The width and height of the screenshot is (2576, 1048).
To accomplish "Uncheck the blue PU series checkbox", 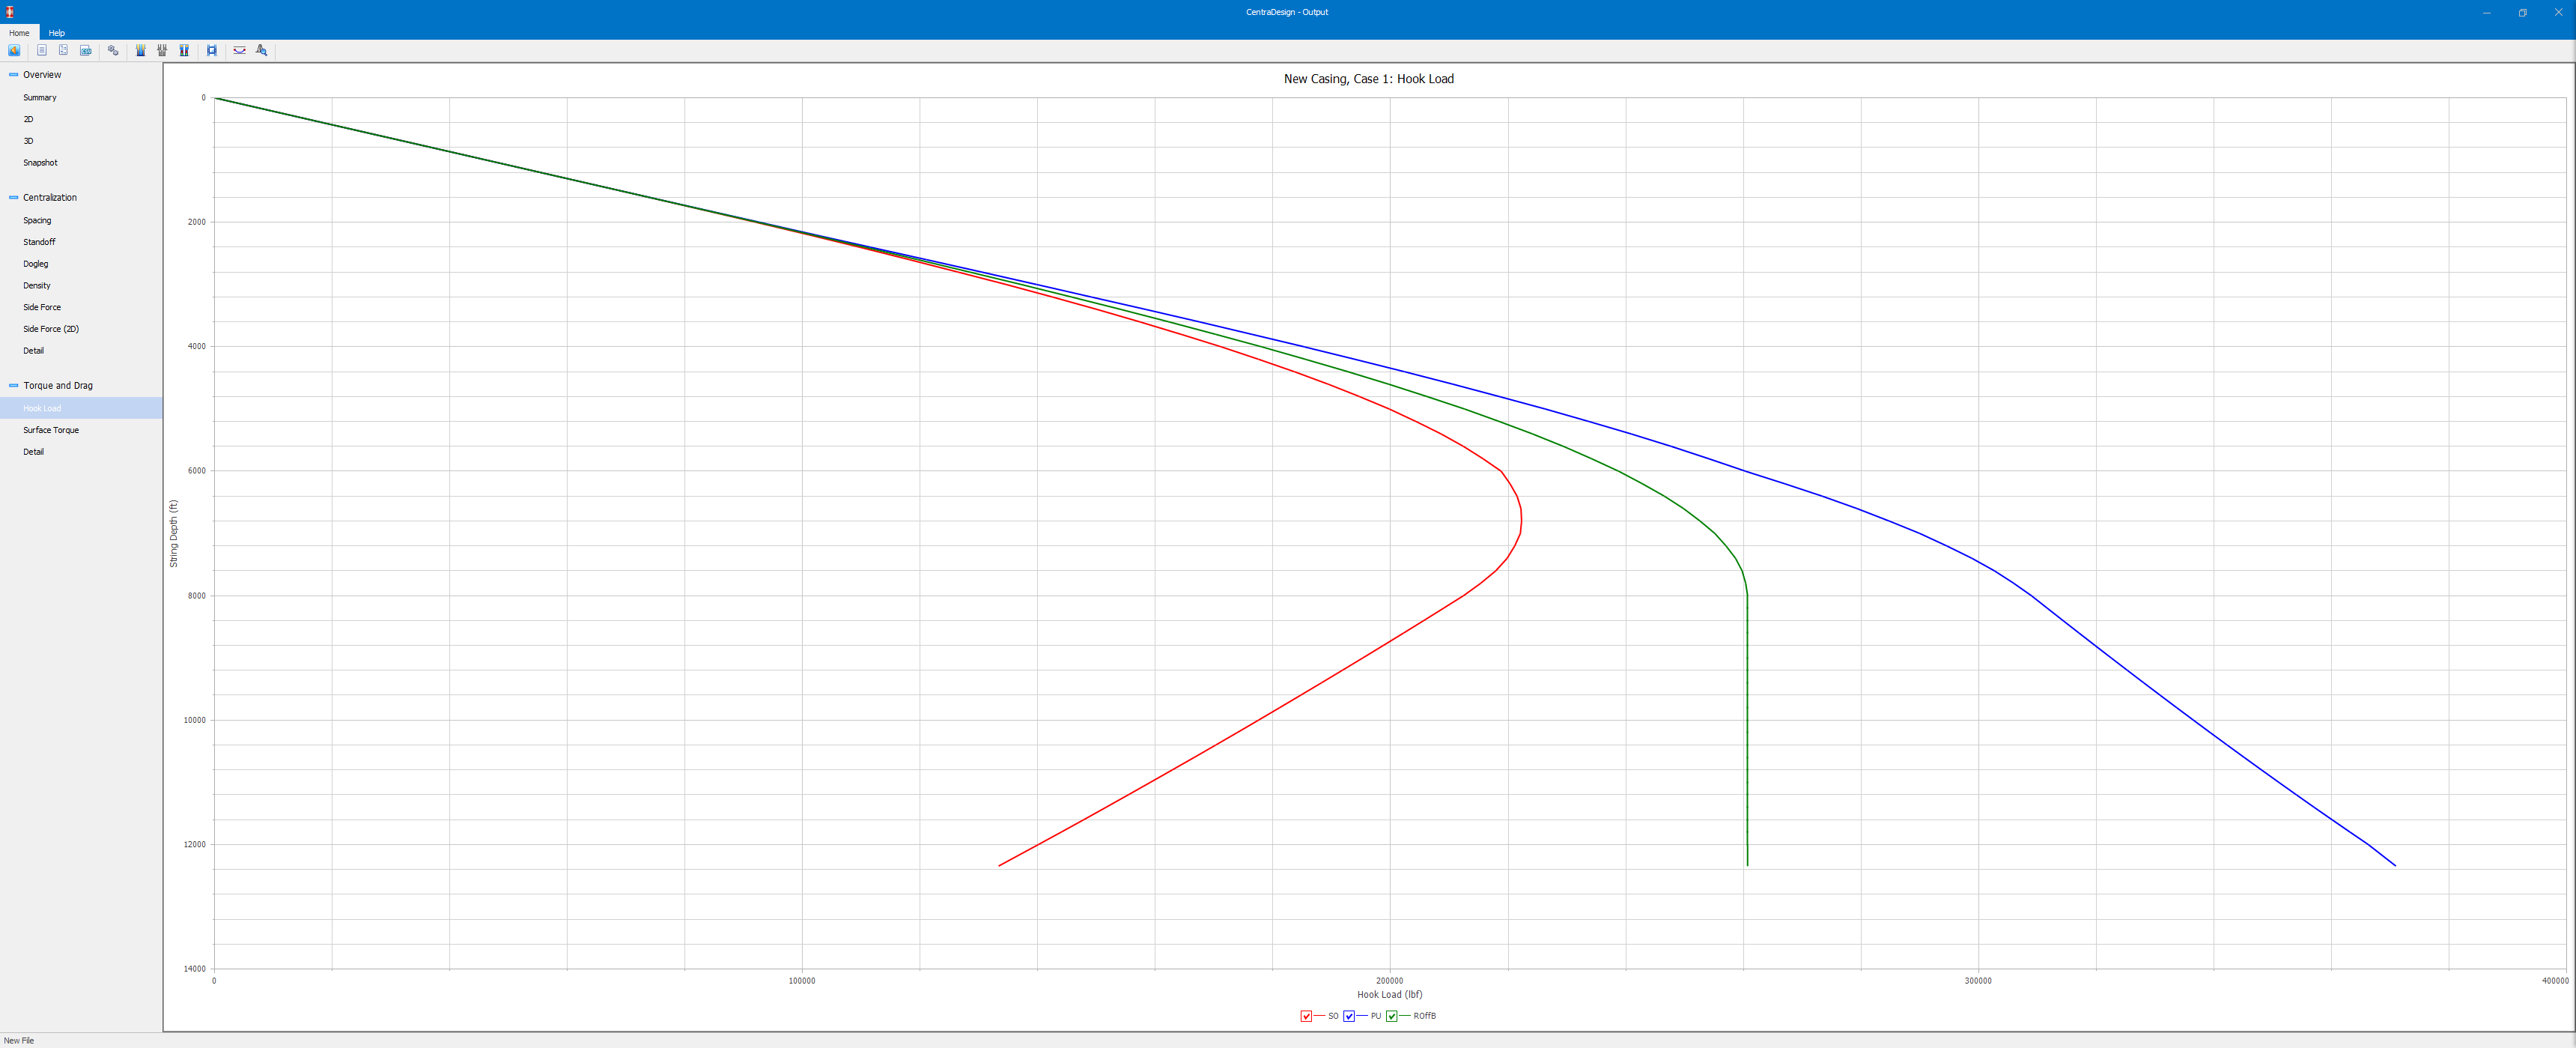I will 1349,1016.
